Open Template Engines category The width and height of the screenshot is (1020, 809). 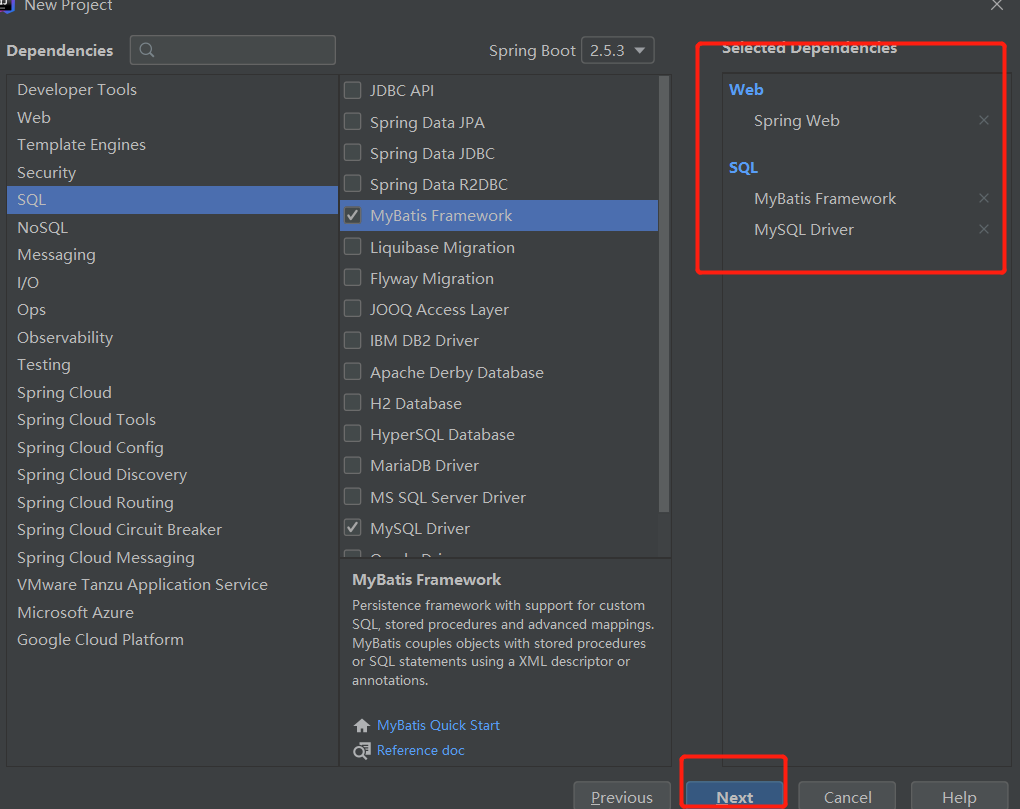(172, 145)
